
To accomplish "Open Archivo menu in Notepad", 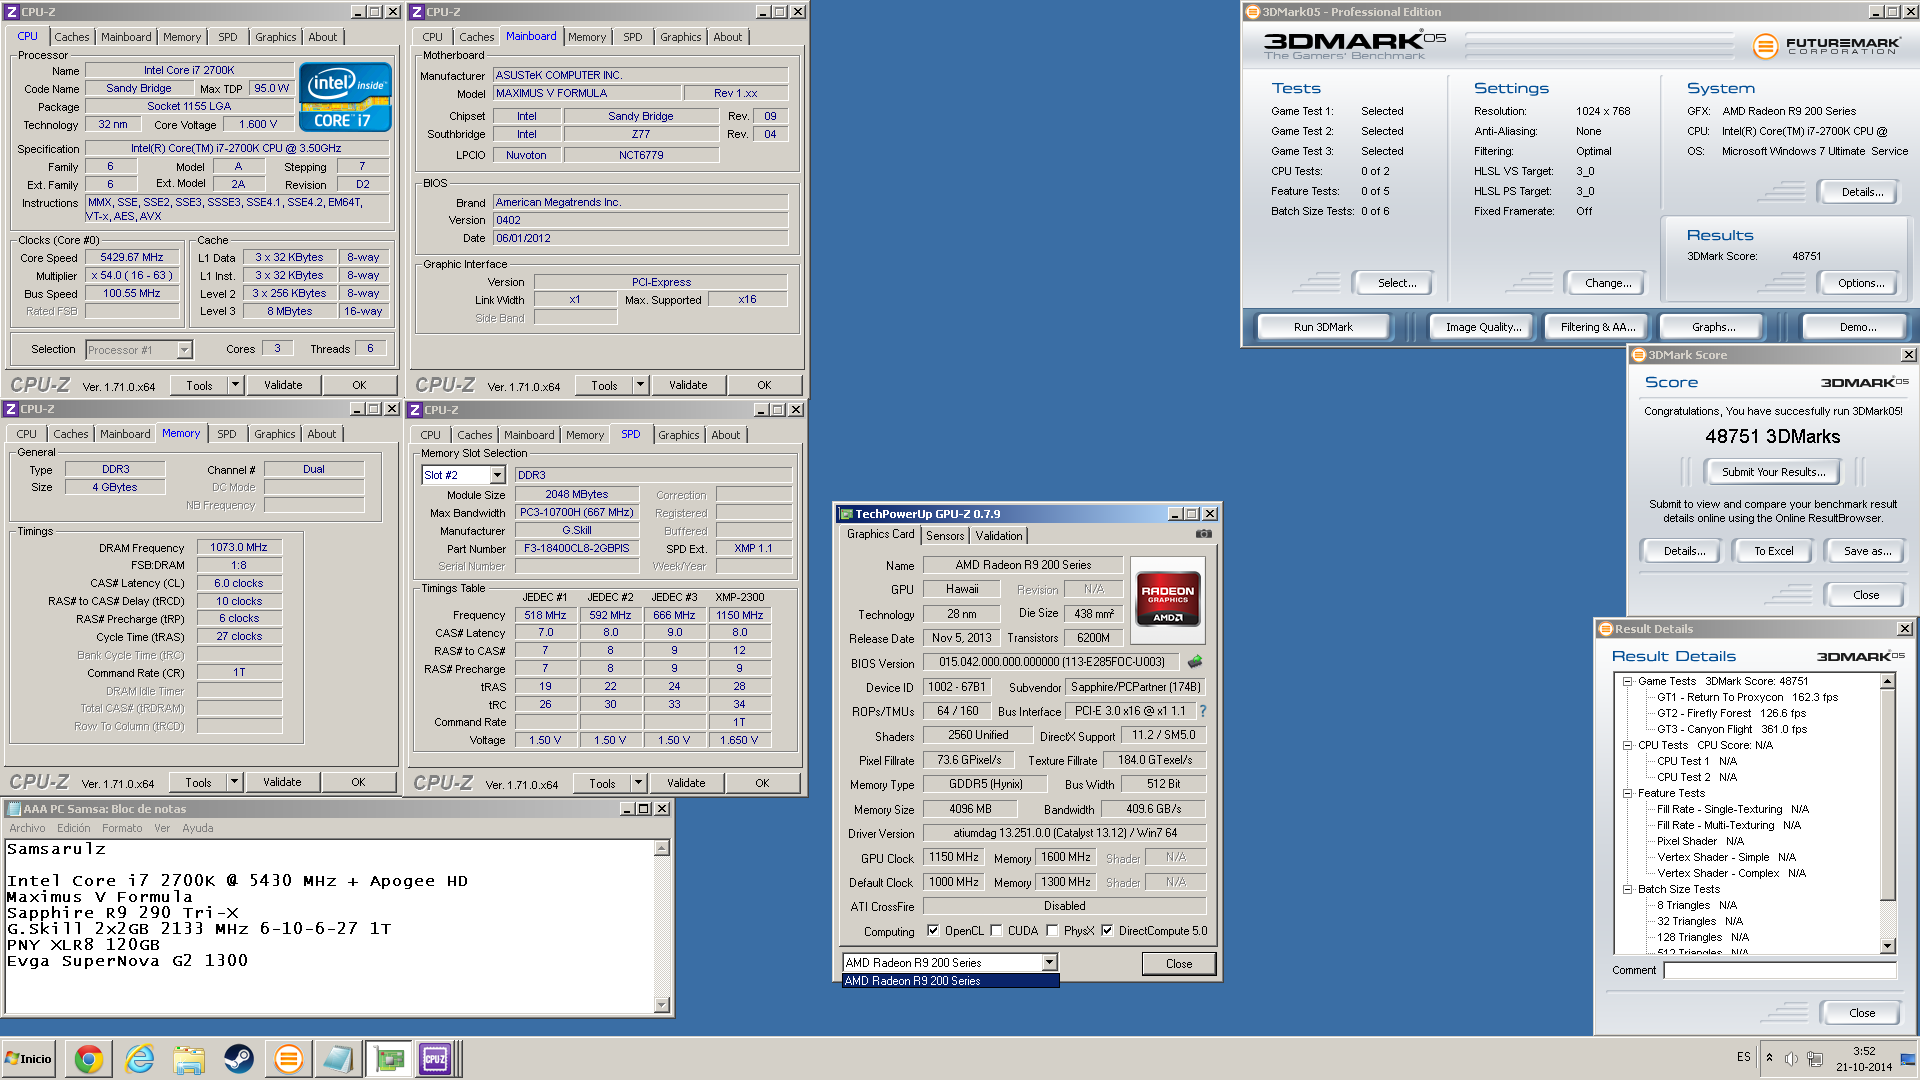I will pyautogui.click(x=27, y=828).
